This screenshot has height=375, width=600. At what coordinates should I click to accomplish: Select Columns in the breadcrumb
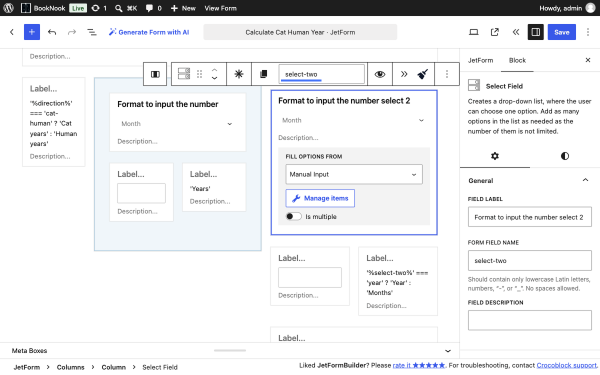pyautogui.click(x=70, y=367)
